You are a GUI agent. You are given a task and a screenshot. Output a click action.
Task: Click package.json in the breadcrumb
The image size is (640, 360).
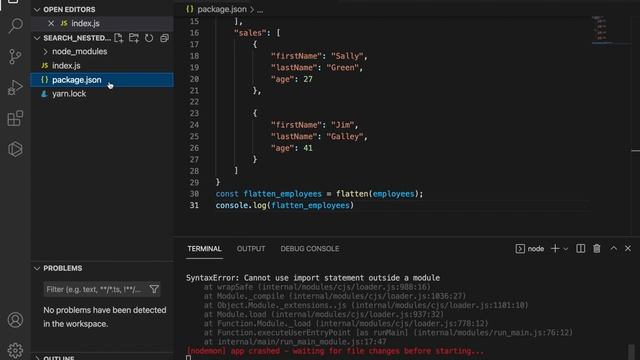[x=222, y=9]
